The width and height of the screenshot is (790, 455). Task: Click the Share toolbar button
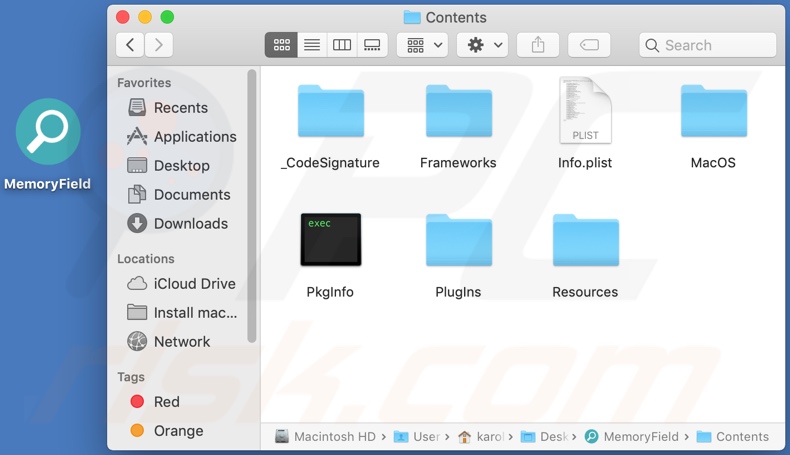[x=538, y=45]
